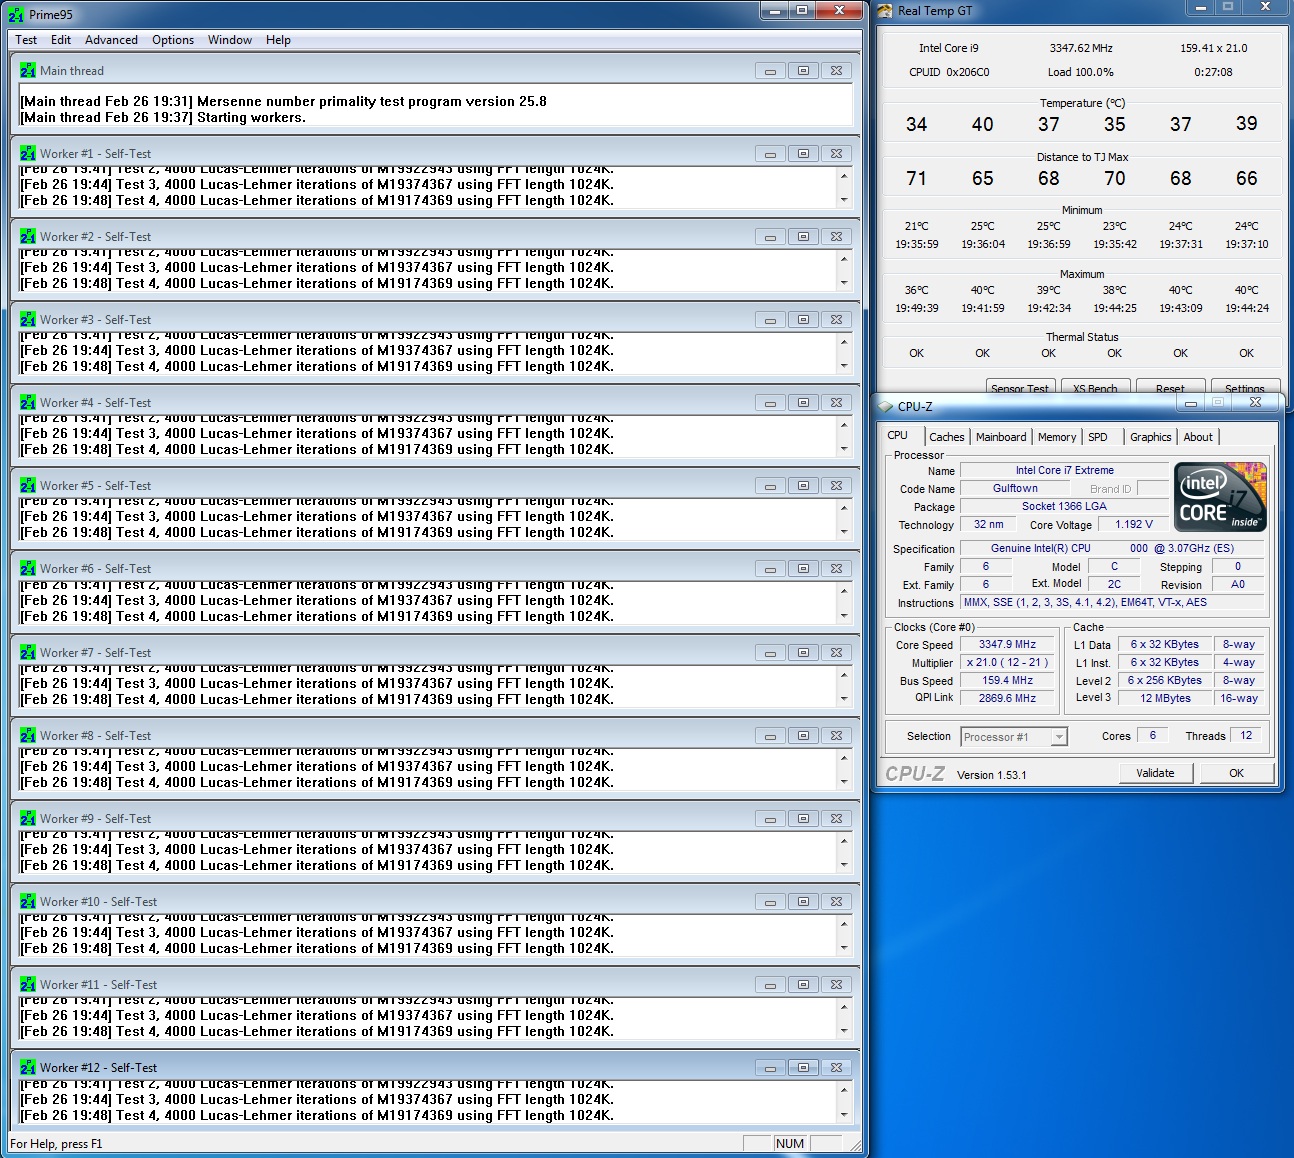Switch to the SPD tab in CPU-Z

1098,437
